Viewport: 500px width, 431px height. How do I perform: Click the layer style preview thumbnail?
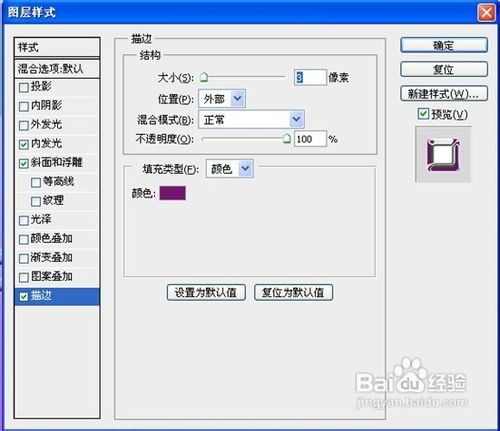pos(443,154)
